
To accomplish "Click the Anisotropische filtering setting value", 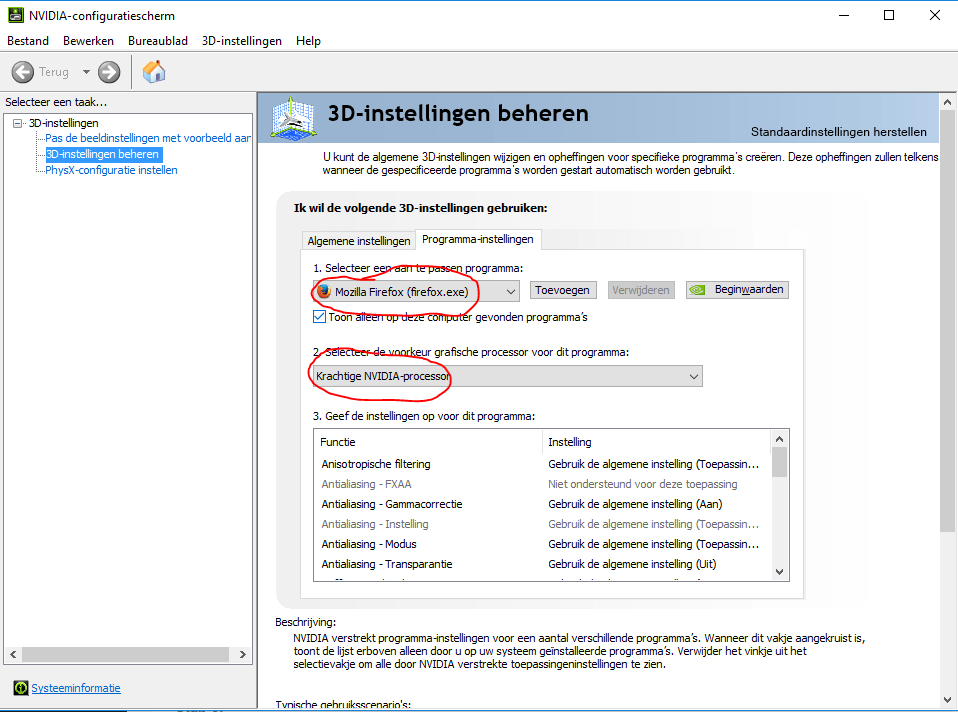I will [x=654, y=464].
